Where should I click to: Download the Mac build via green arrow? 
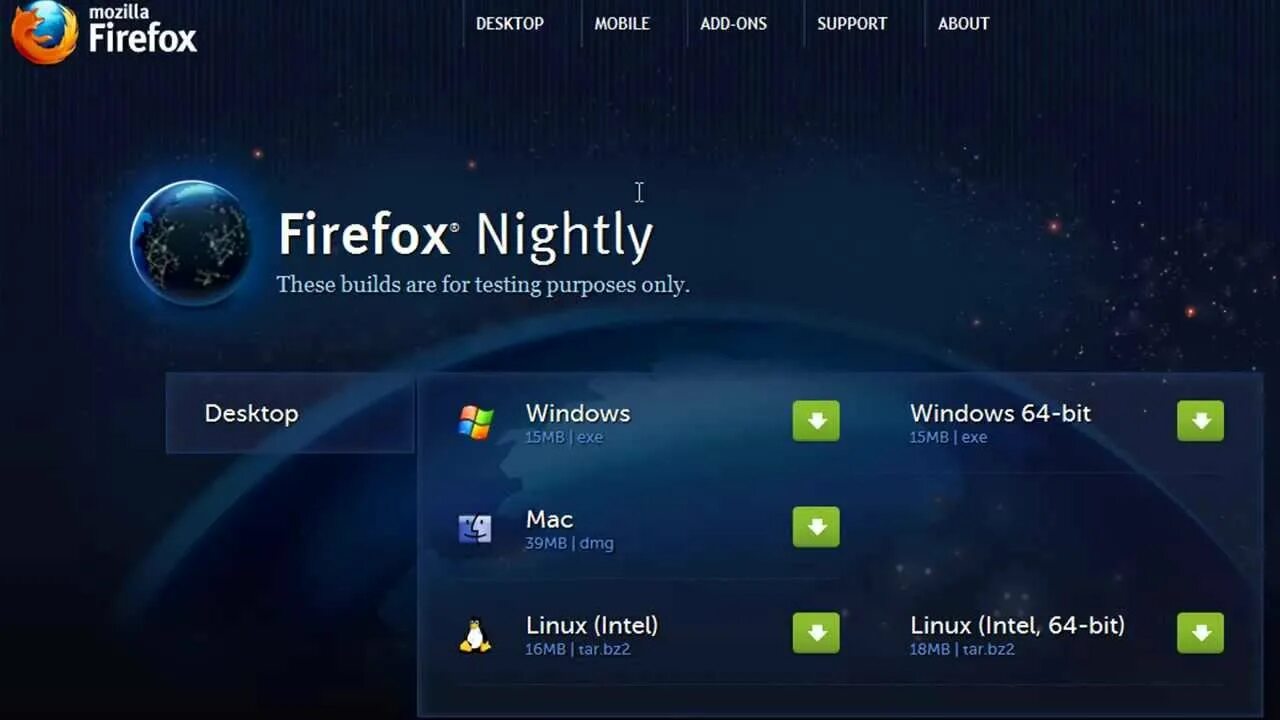point(816,527)
